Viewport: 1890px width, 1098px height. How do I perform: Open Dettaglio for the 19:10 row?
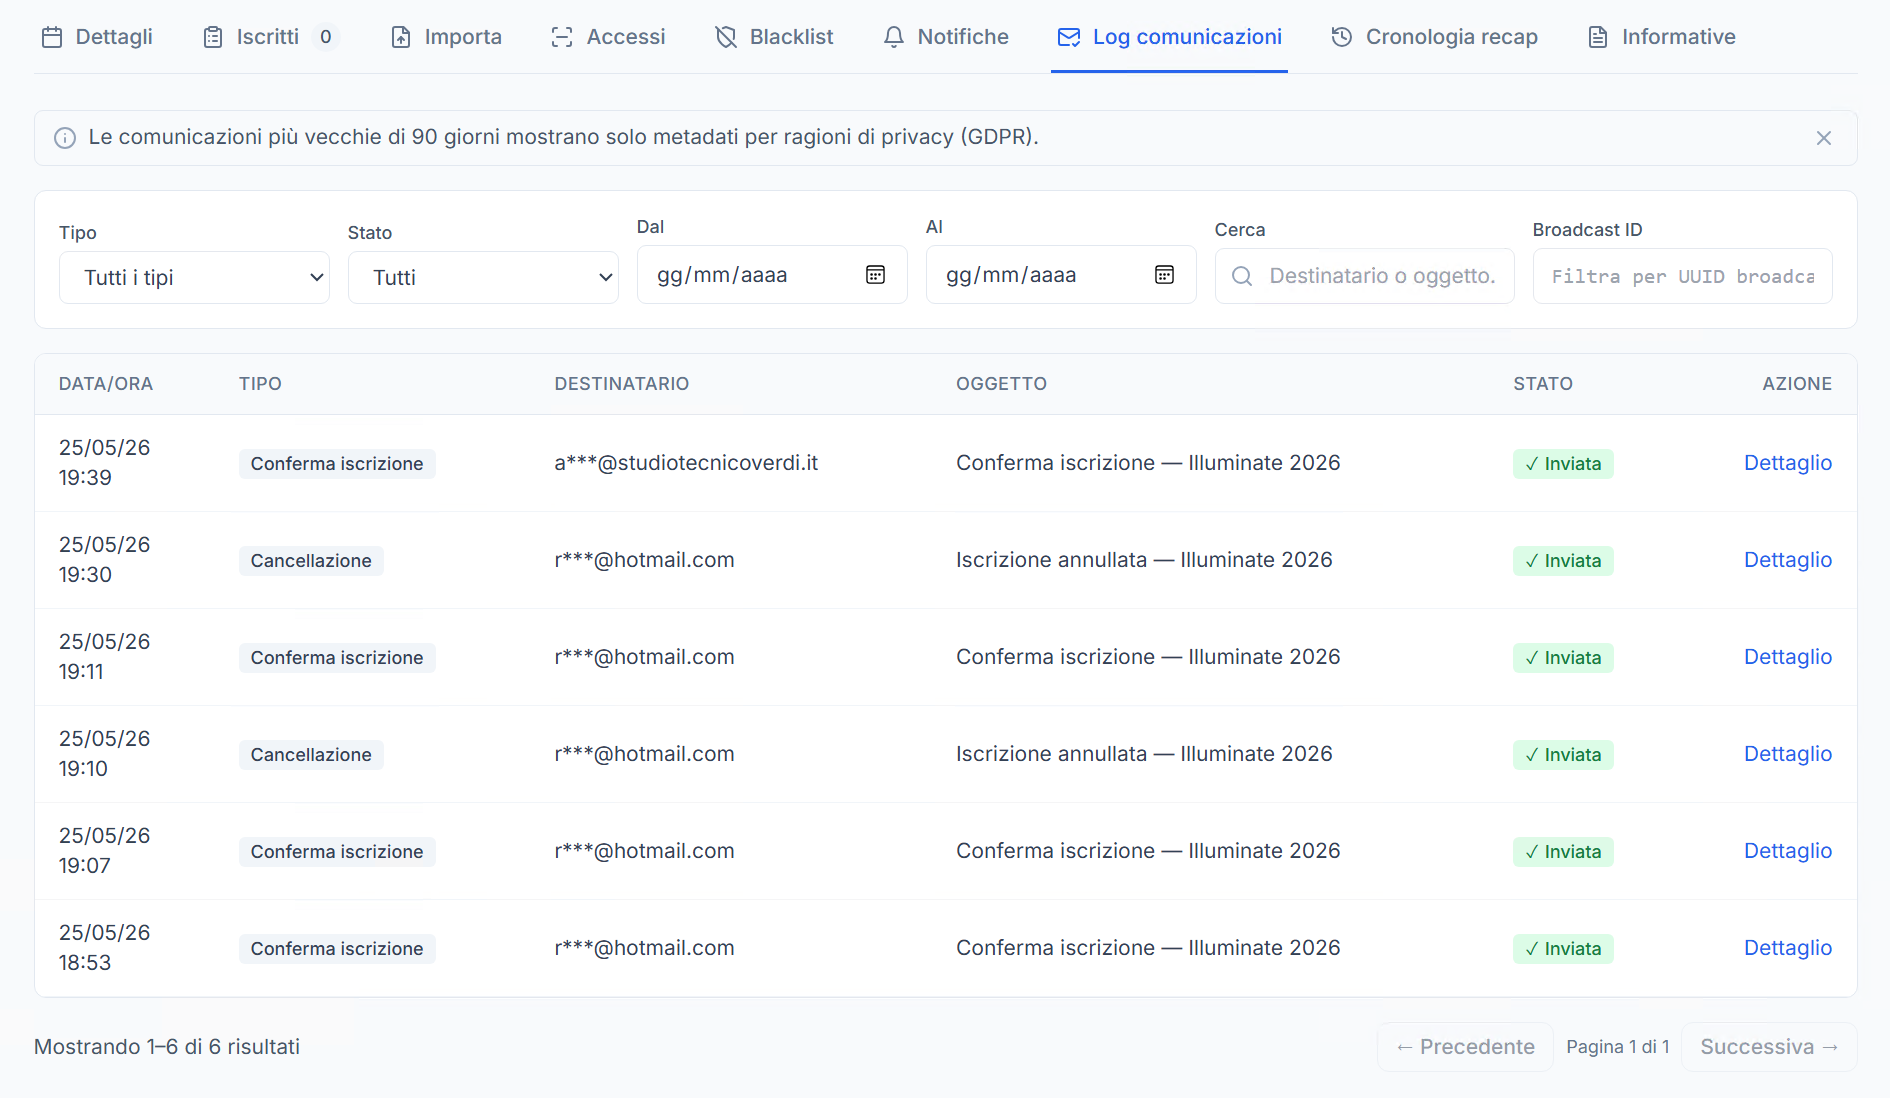(x=1788, y=754)
